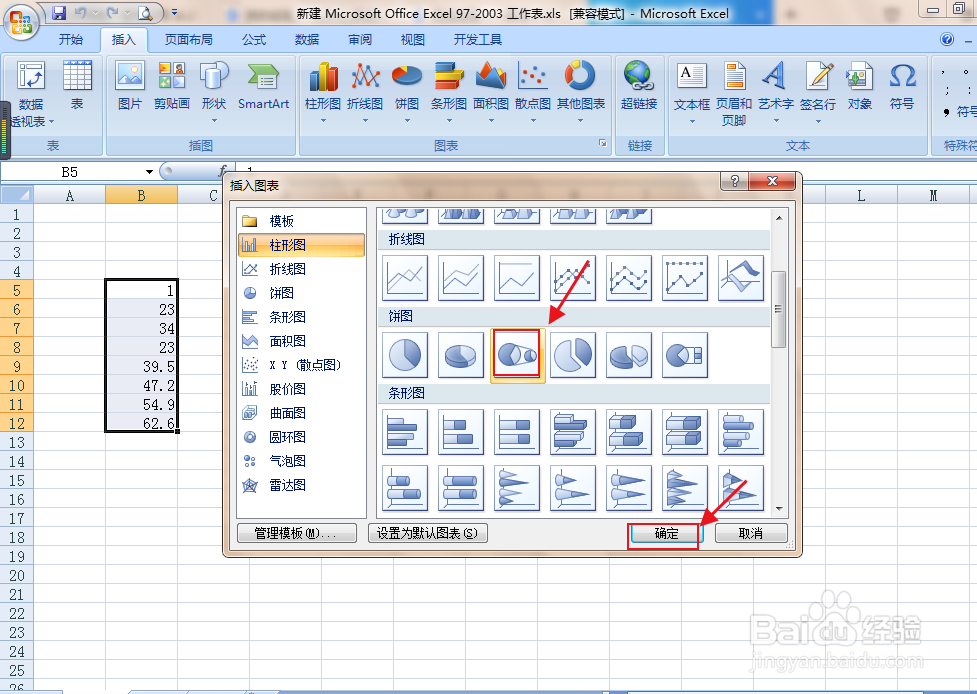The image size is (977, 694).
Task: Insert a table using the 表 icon
Action: [x=77, y=86]
